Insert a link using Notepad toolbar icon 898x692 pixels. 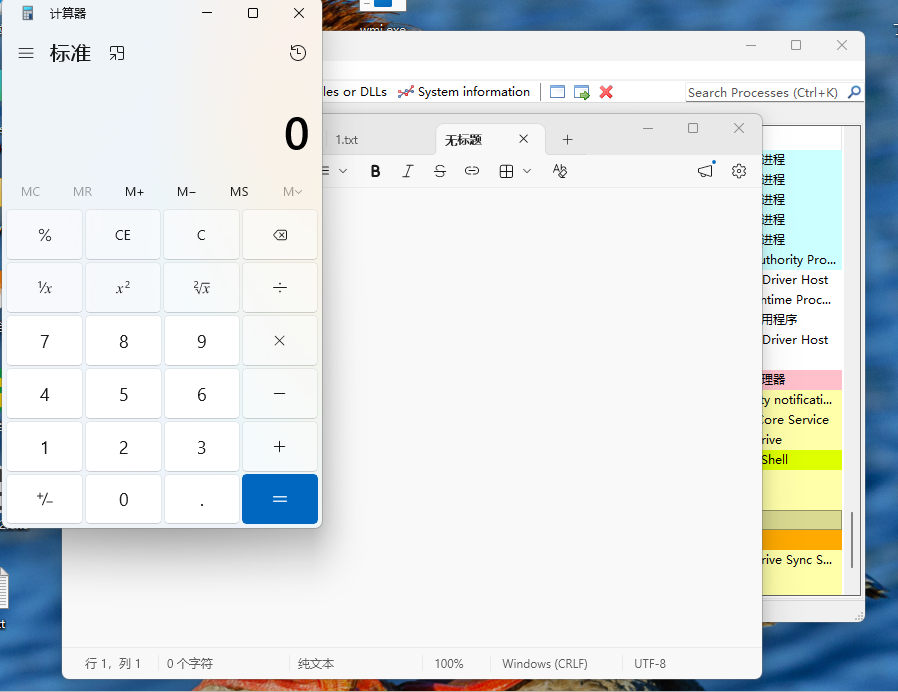coord(472,171)
